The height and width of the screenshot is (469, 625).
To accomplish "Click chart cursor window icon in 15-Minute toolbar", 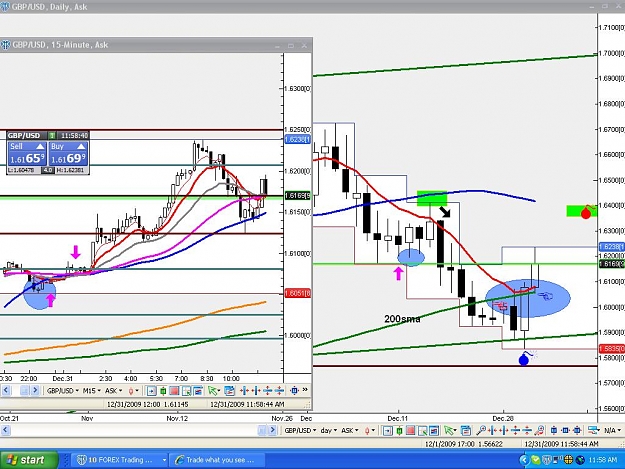I will (x=186, y=391).
